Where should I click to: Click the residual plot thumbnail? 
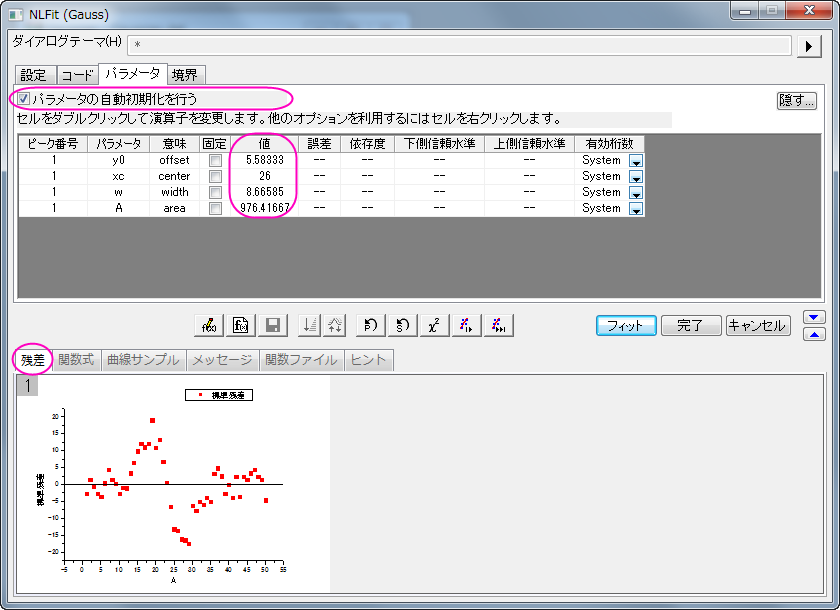(x=173, y=484)
